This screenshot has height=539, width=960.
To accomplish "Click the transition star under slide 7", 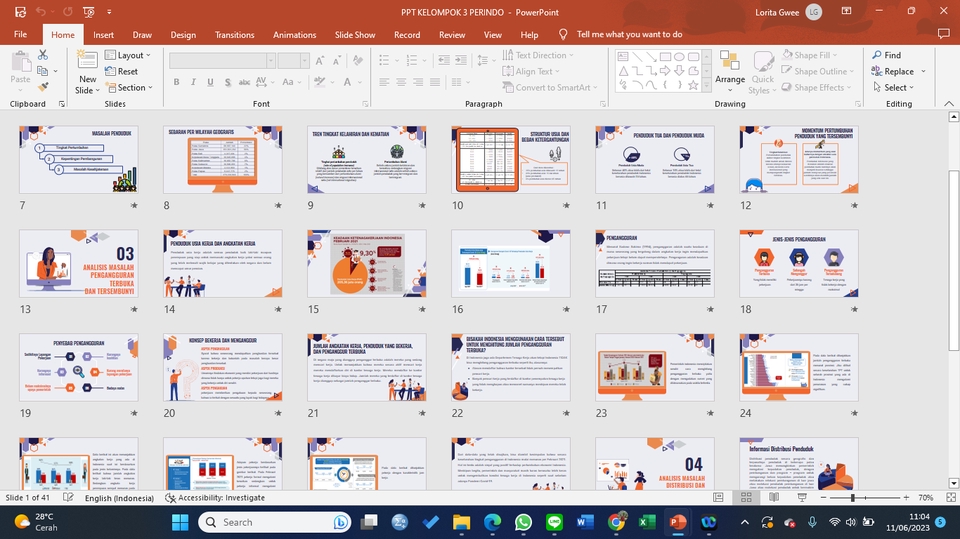I will click(x=133, y=206).
